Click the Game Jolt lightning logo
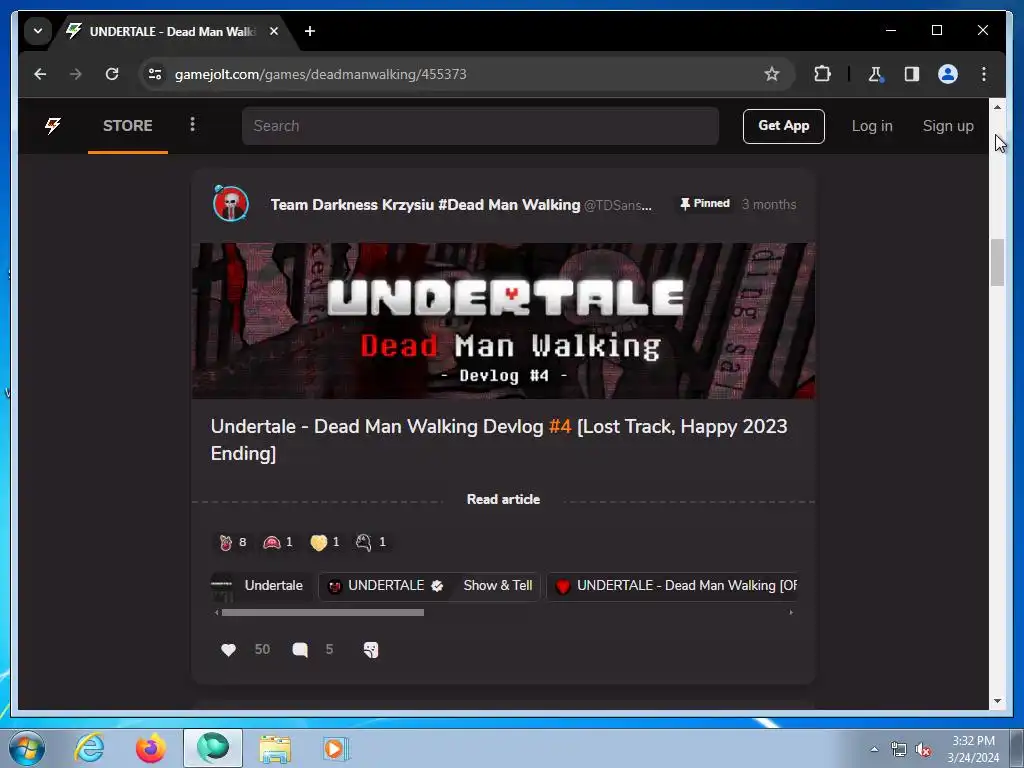 [x=53, y=125]
